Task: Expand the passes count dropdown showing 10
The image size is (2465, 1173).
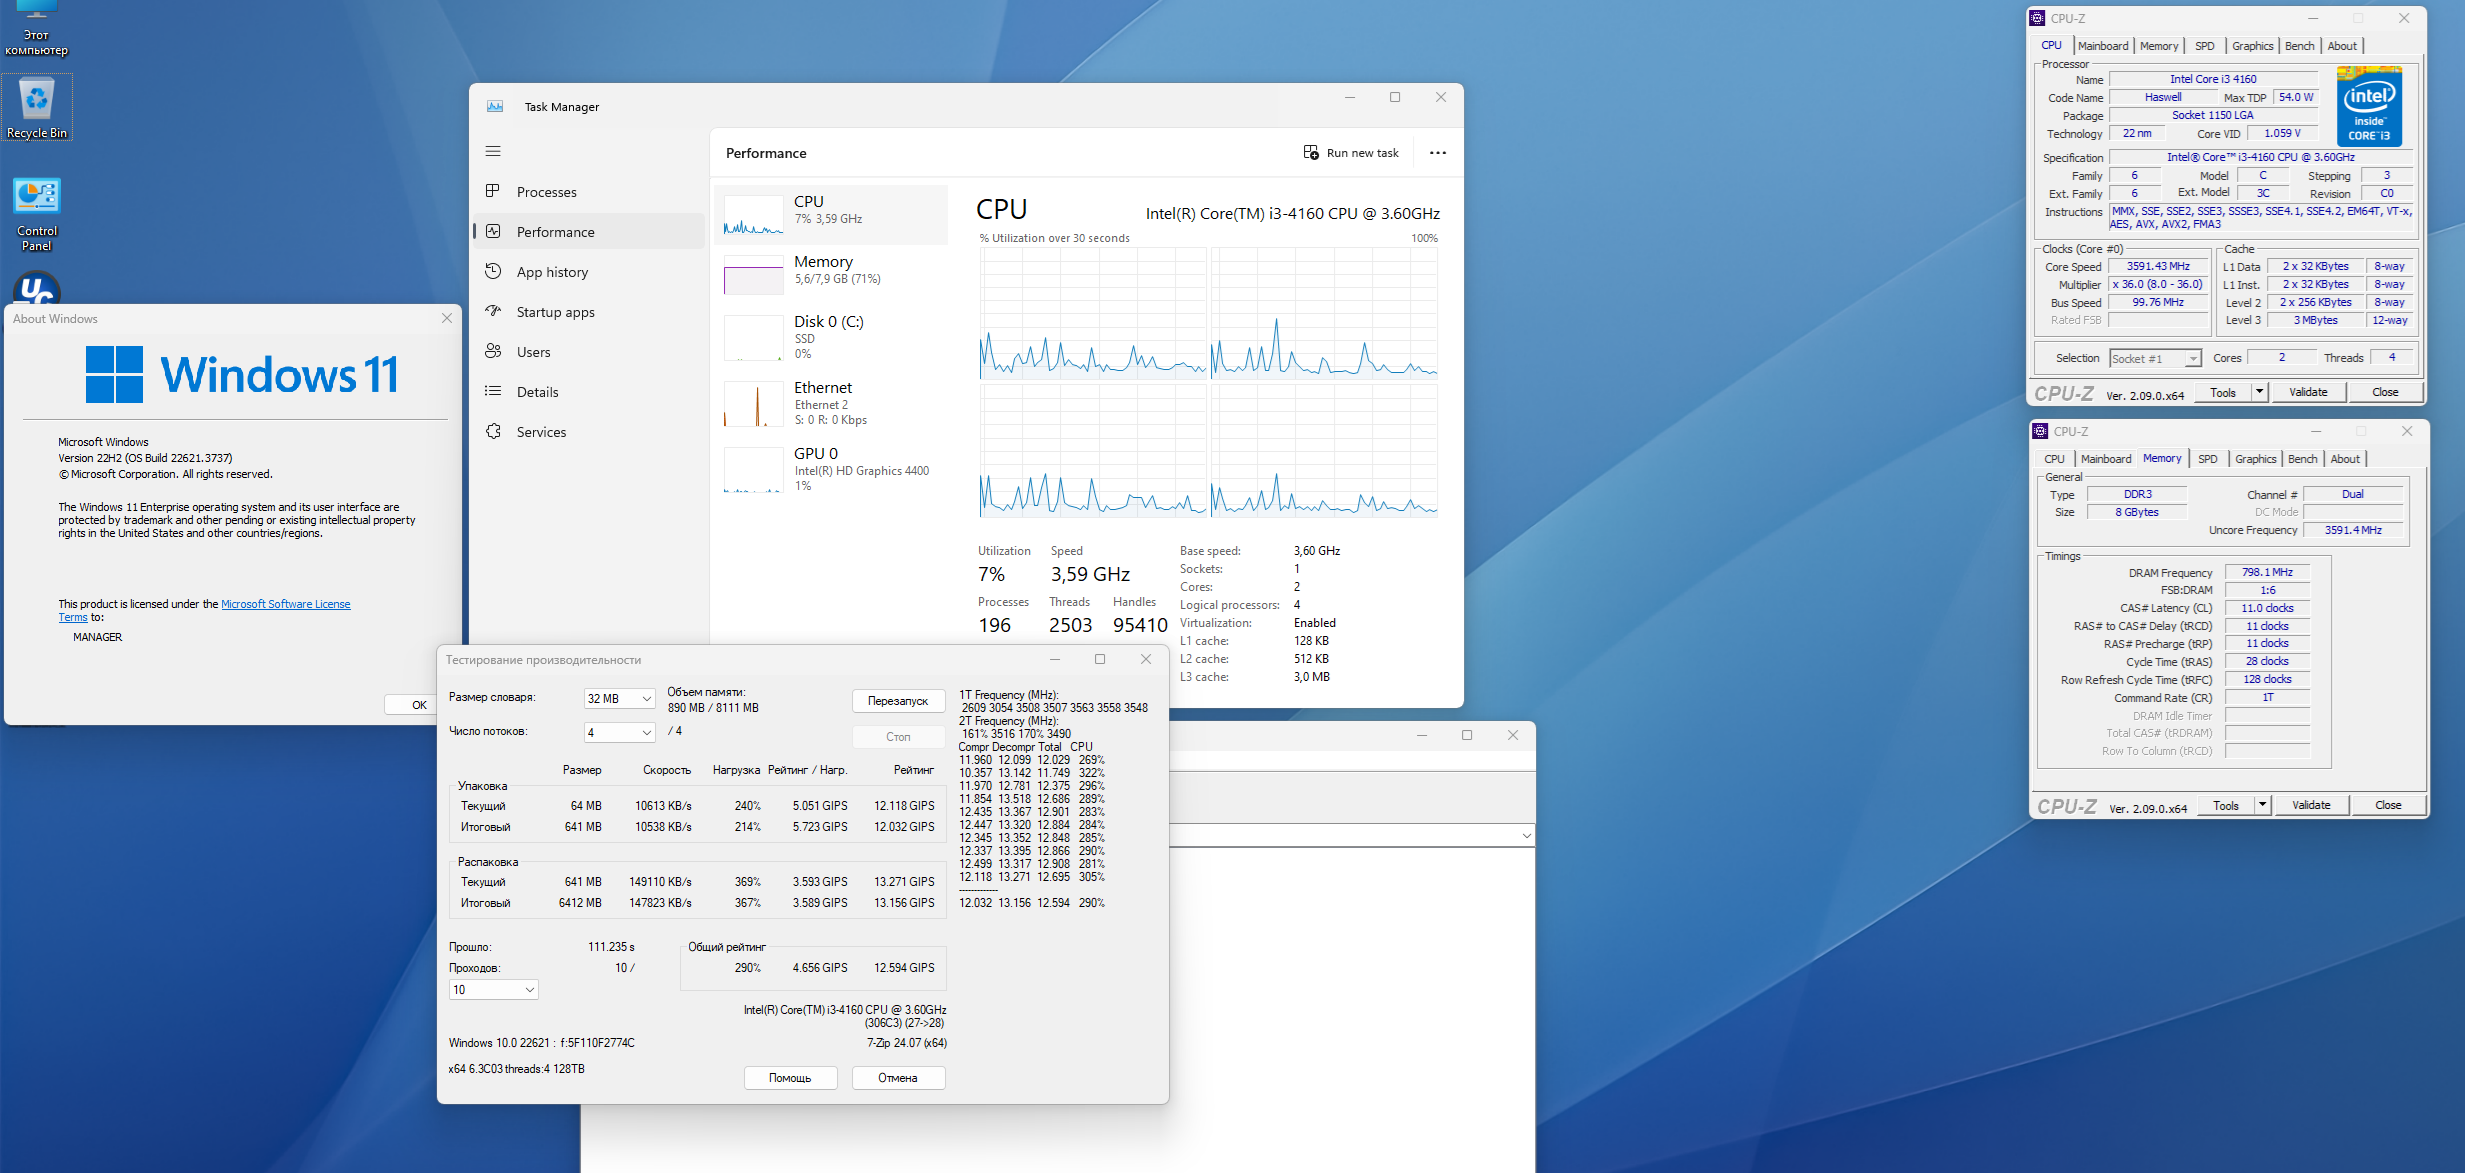Action: [x=494, y=989]
